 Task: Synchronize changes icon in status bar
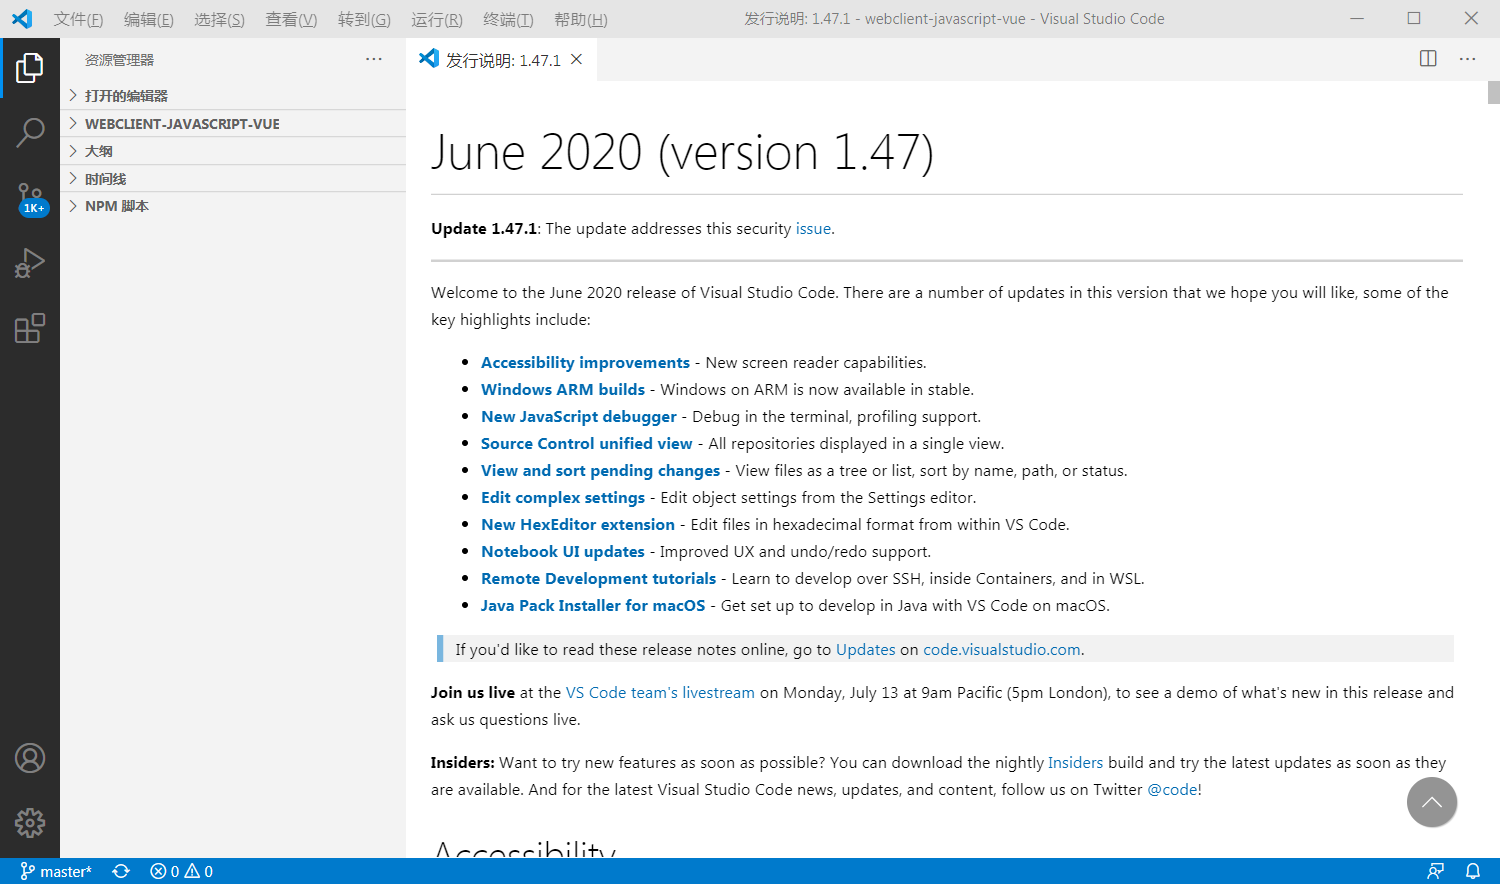[x=121, y=871]
